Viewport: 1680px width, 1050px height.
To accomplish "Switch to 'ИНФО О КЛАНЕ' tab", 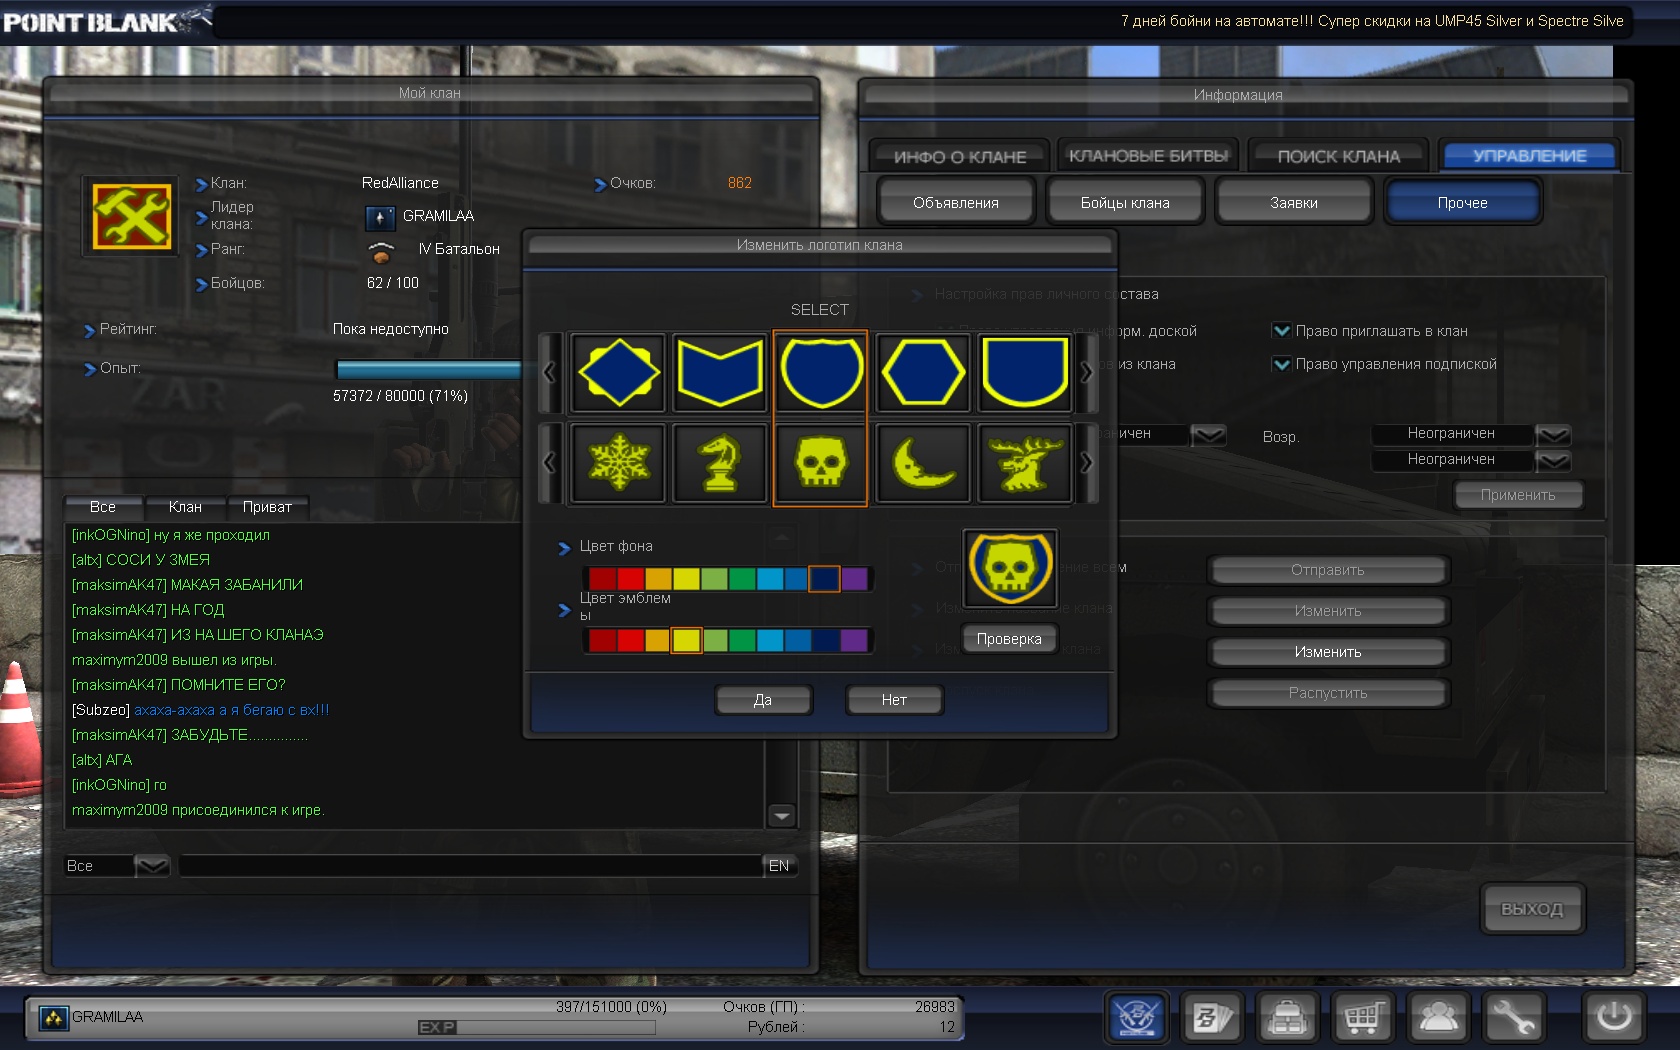I will tap(960, 156).
